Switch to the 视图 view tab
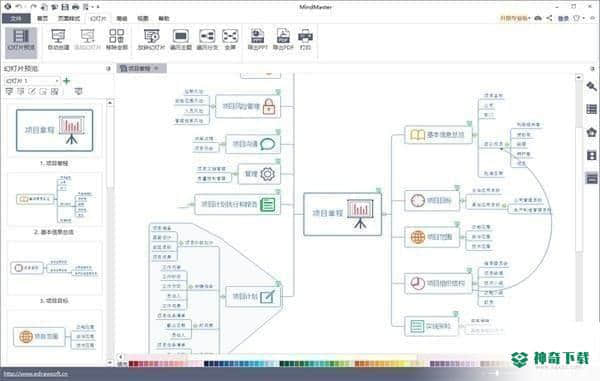The width and height of the screenshot is (600, 381). click(143, 18)
